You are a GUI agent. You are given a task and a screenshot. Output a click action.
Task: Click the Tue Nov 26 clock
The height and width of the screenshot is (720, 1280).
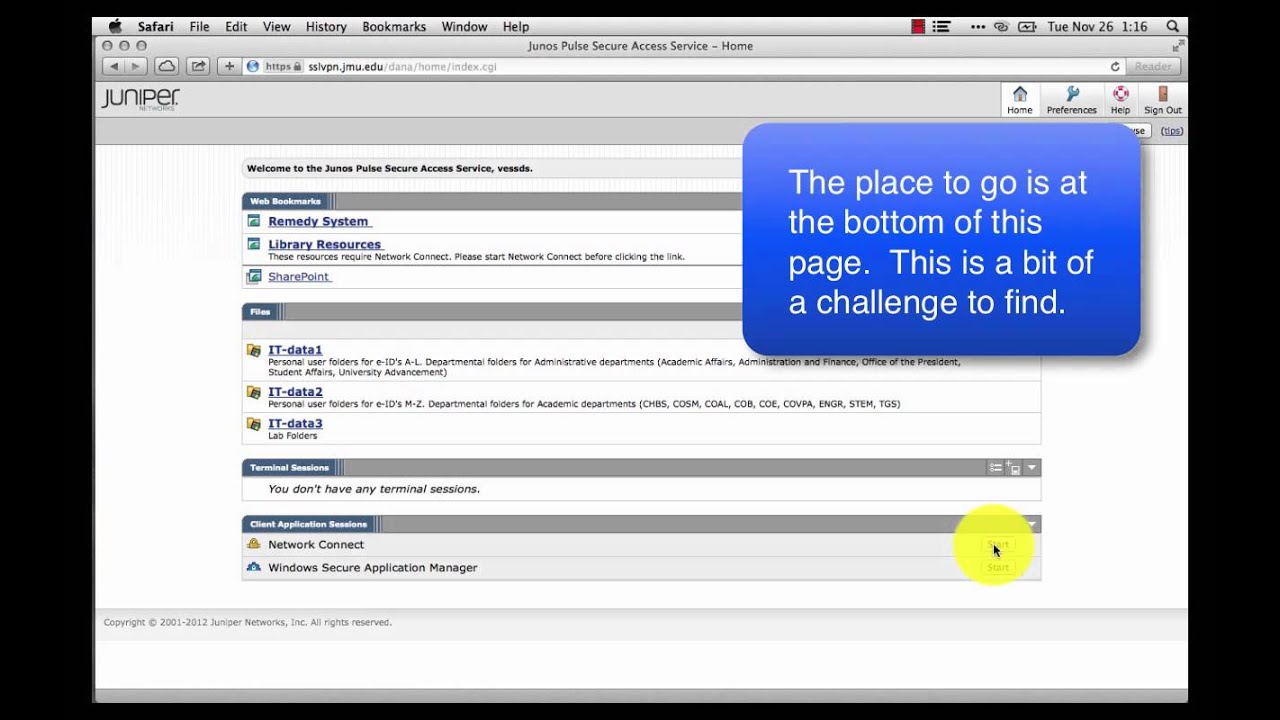click(x=1097, y=27)
